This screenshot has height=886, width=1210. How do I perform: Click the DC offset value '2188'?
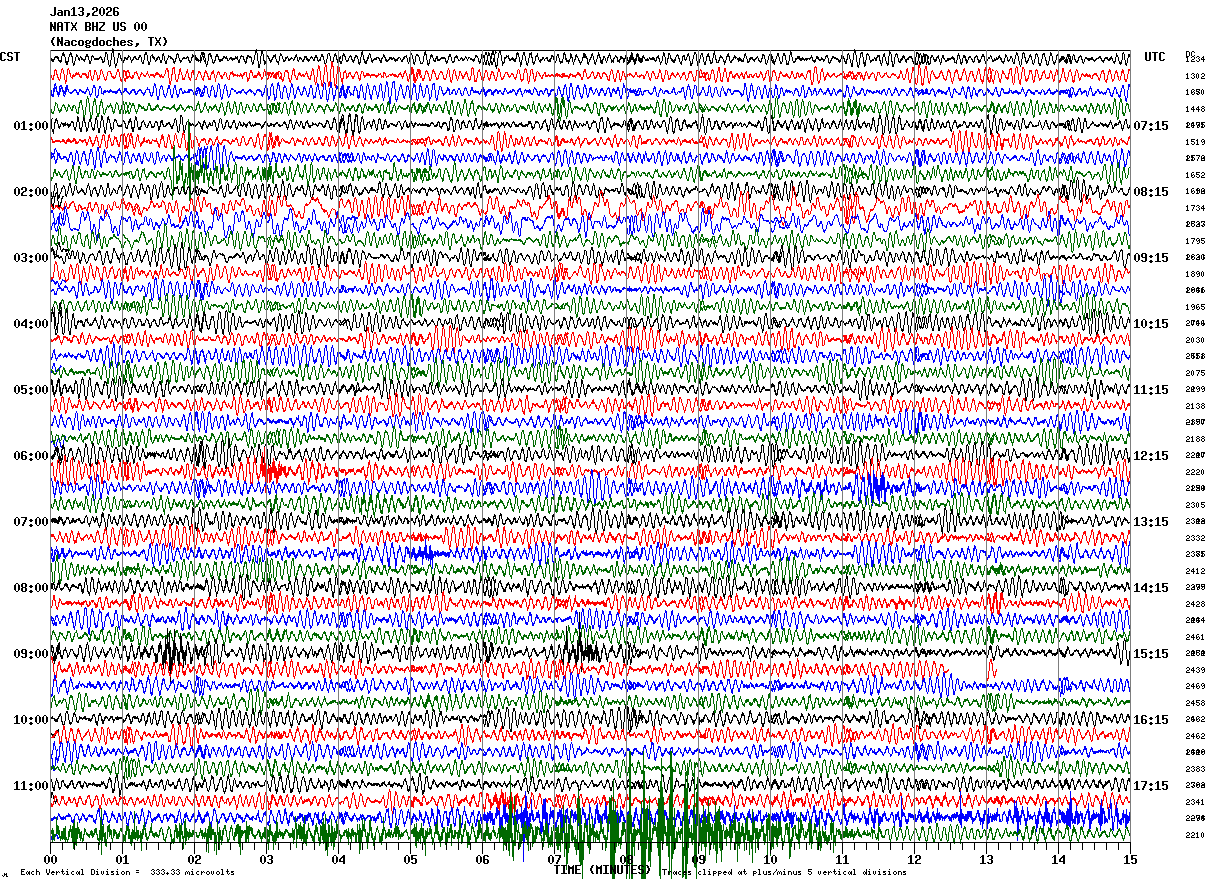tap(1195, 439)
